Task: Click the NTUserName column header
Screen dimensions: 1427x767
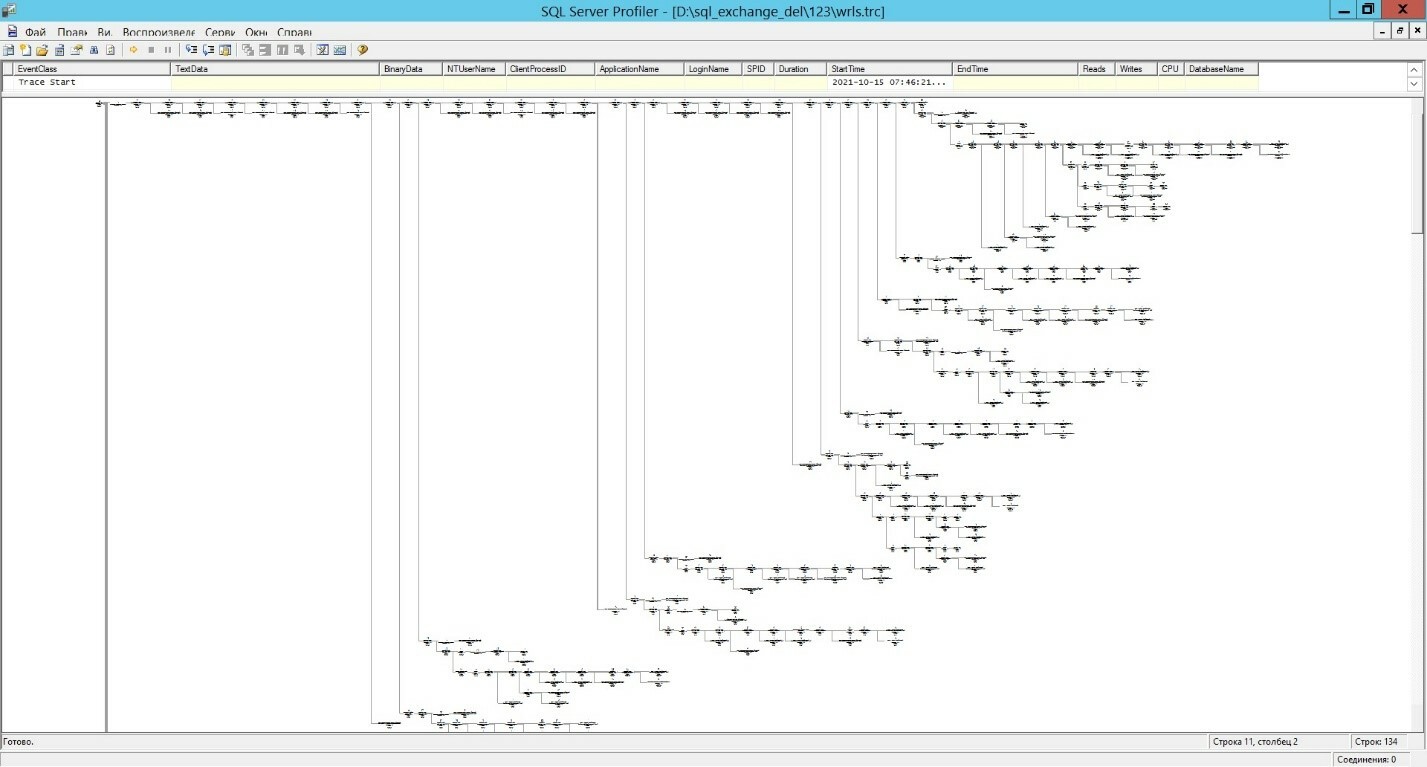Action: coord(475,69)
